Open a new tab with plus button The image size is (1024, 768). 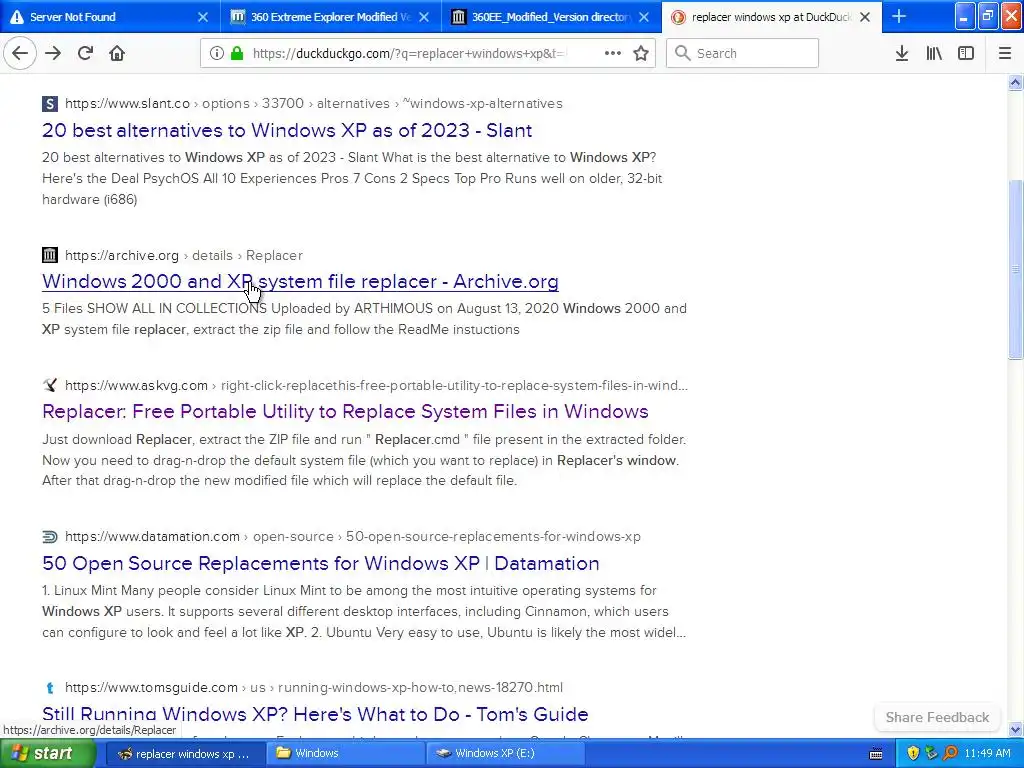pos(899,16)
